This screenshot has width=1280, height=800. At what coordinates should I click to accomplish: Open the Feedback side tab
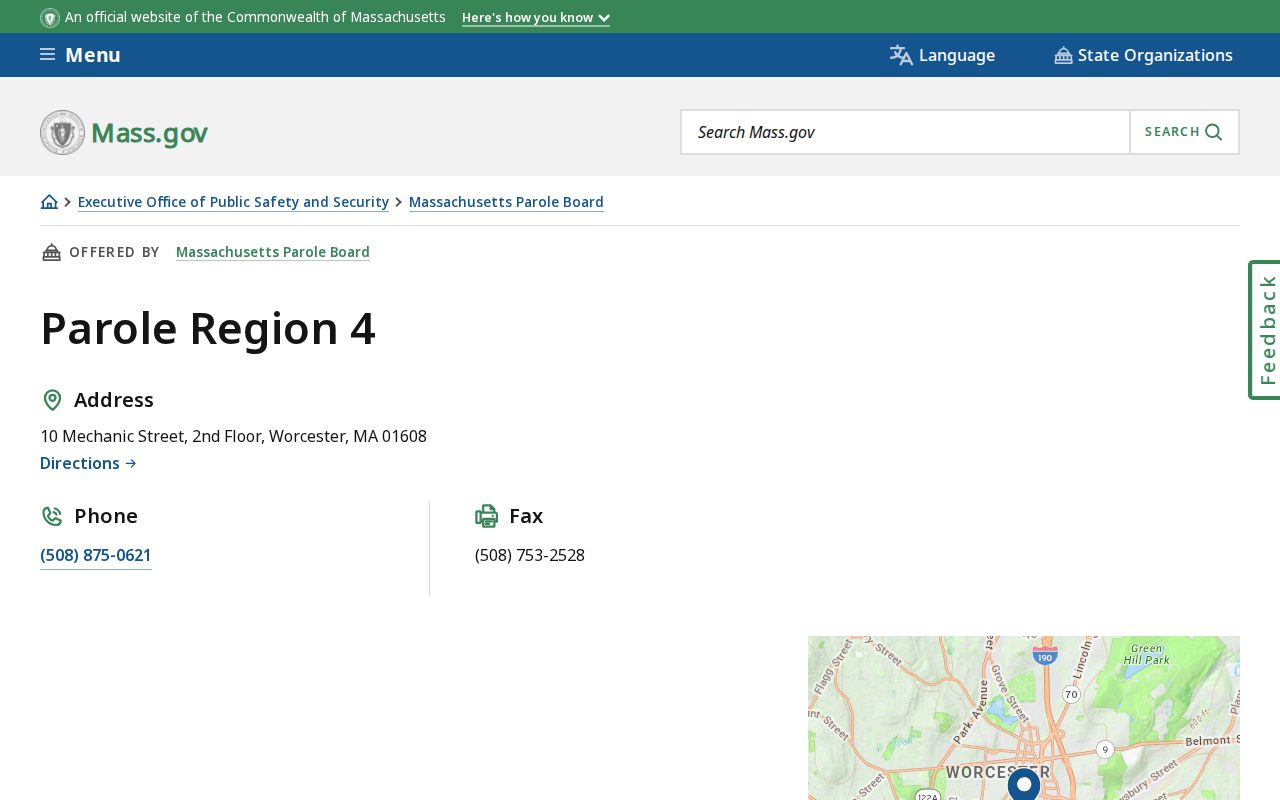[x=1266, y=330]
